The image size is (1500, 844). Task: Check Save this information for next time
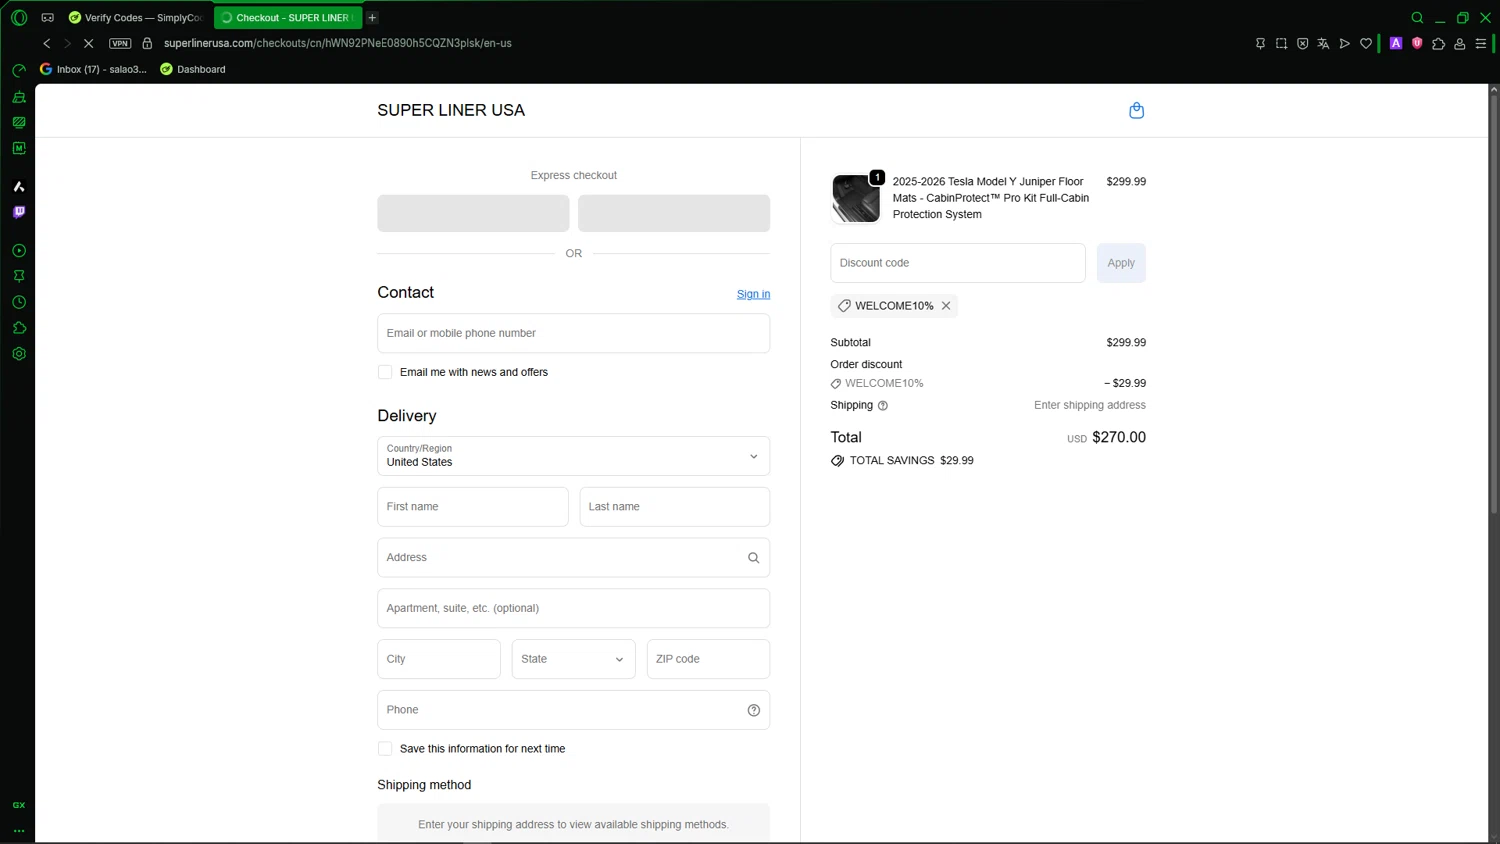(385, 748)
